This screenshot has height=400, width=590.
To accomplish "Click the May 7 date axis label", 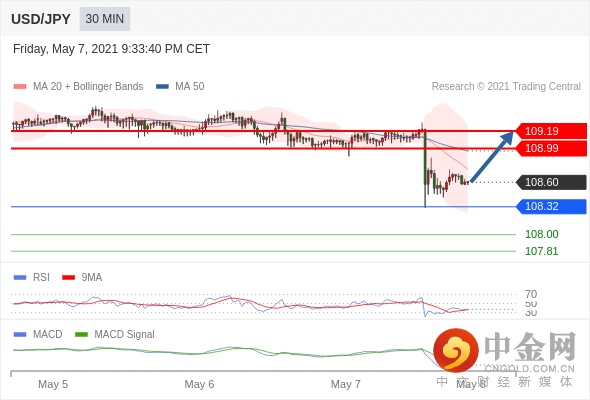I will (x=345, y=384).
